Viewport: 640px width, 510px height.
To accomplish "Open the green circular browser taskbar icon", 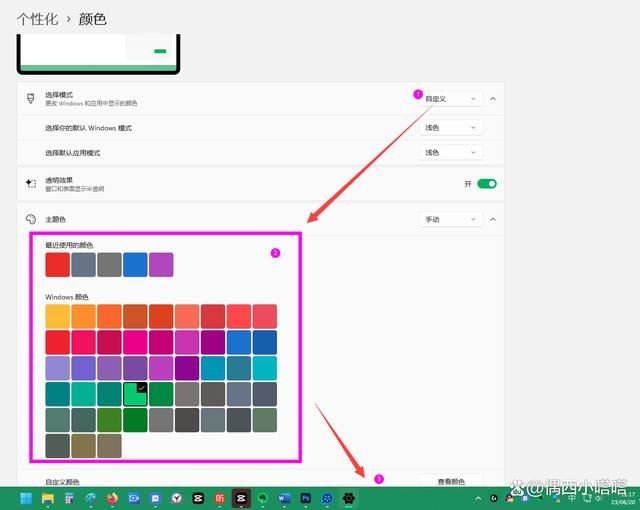I will click(x=263, y=498).
